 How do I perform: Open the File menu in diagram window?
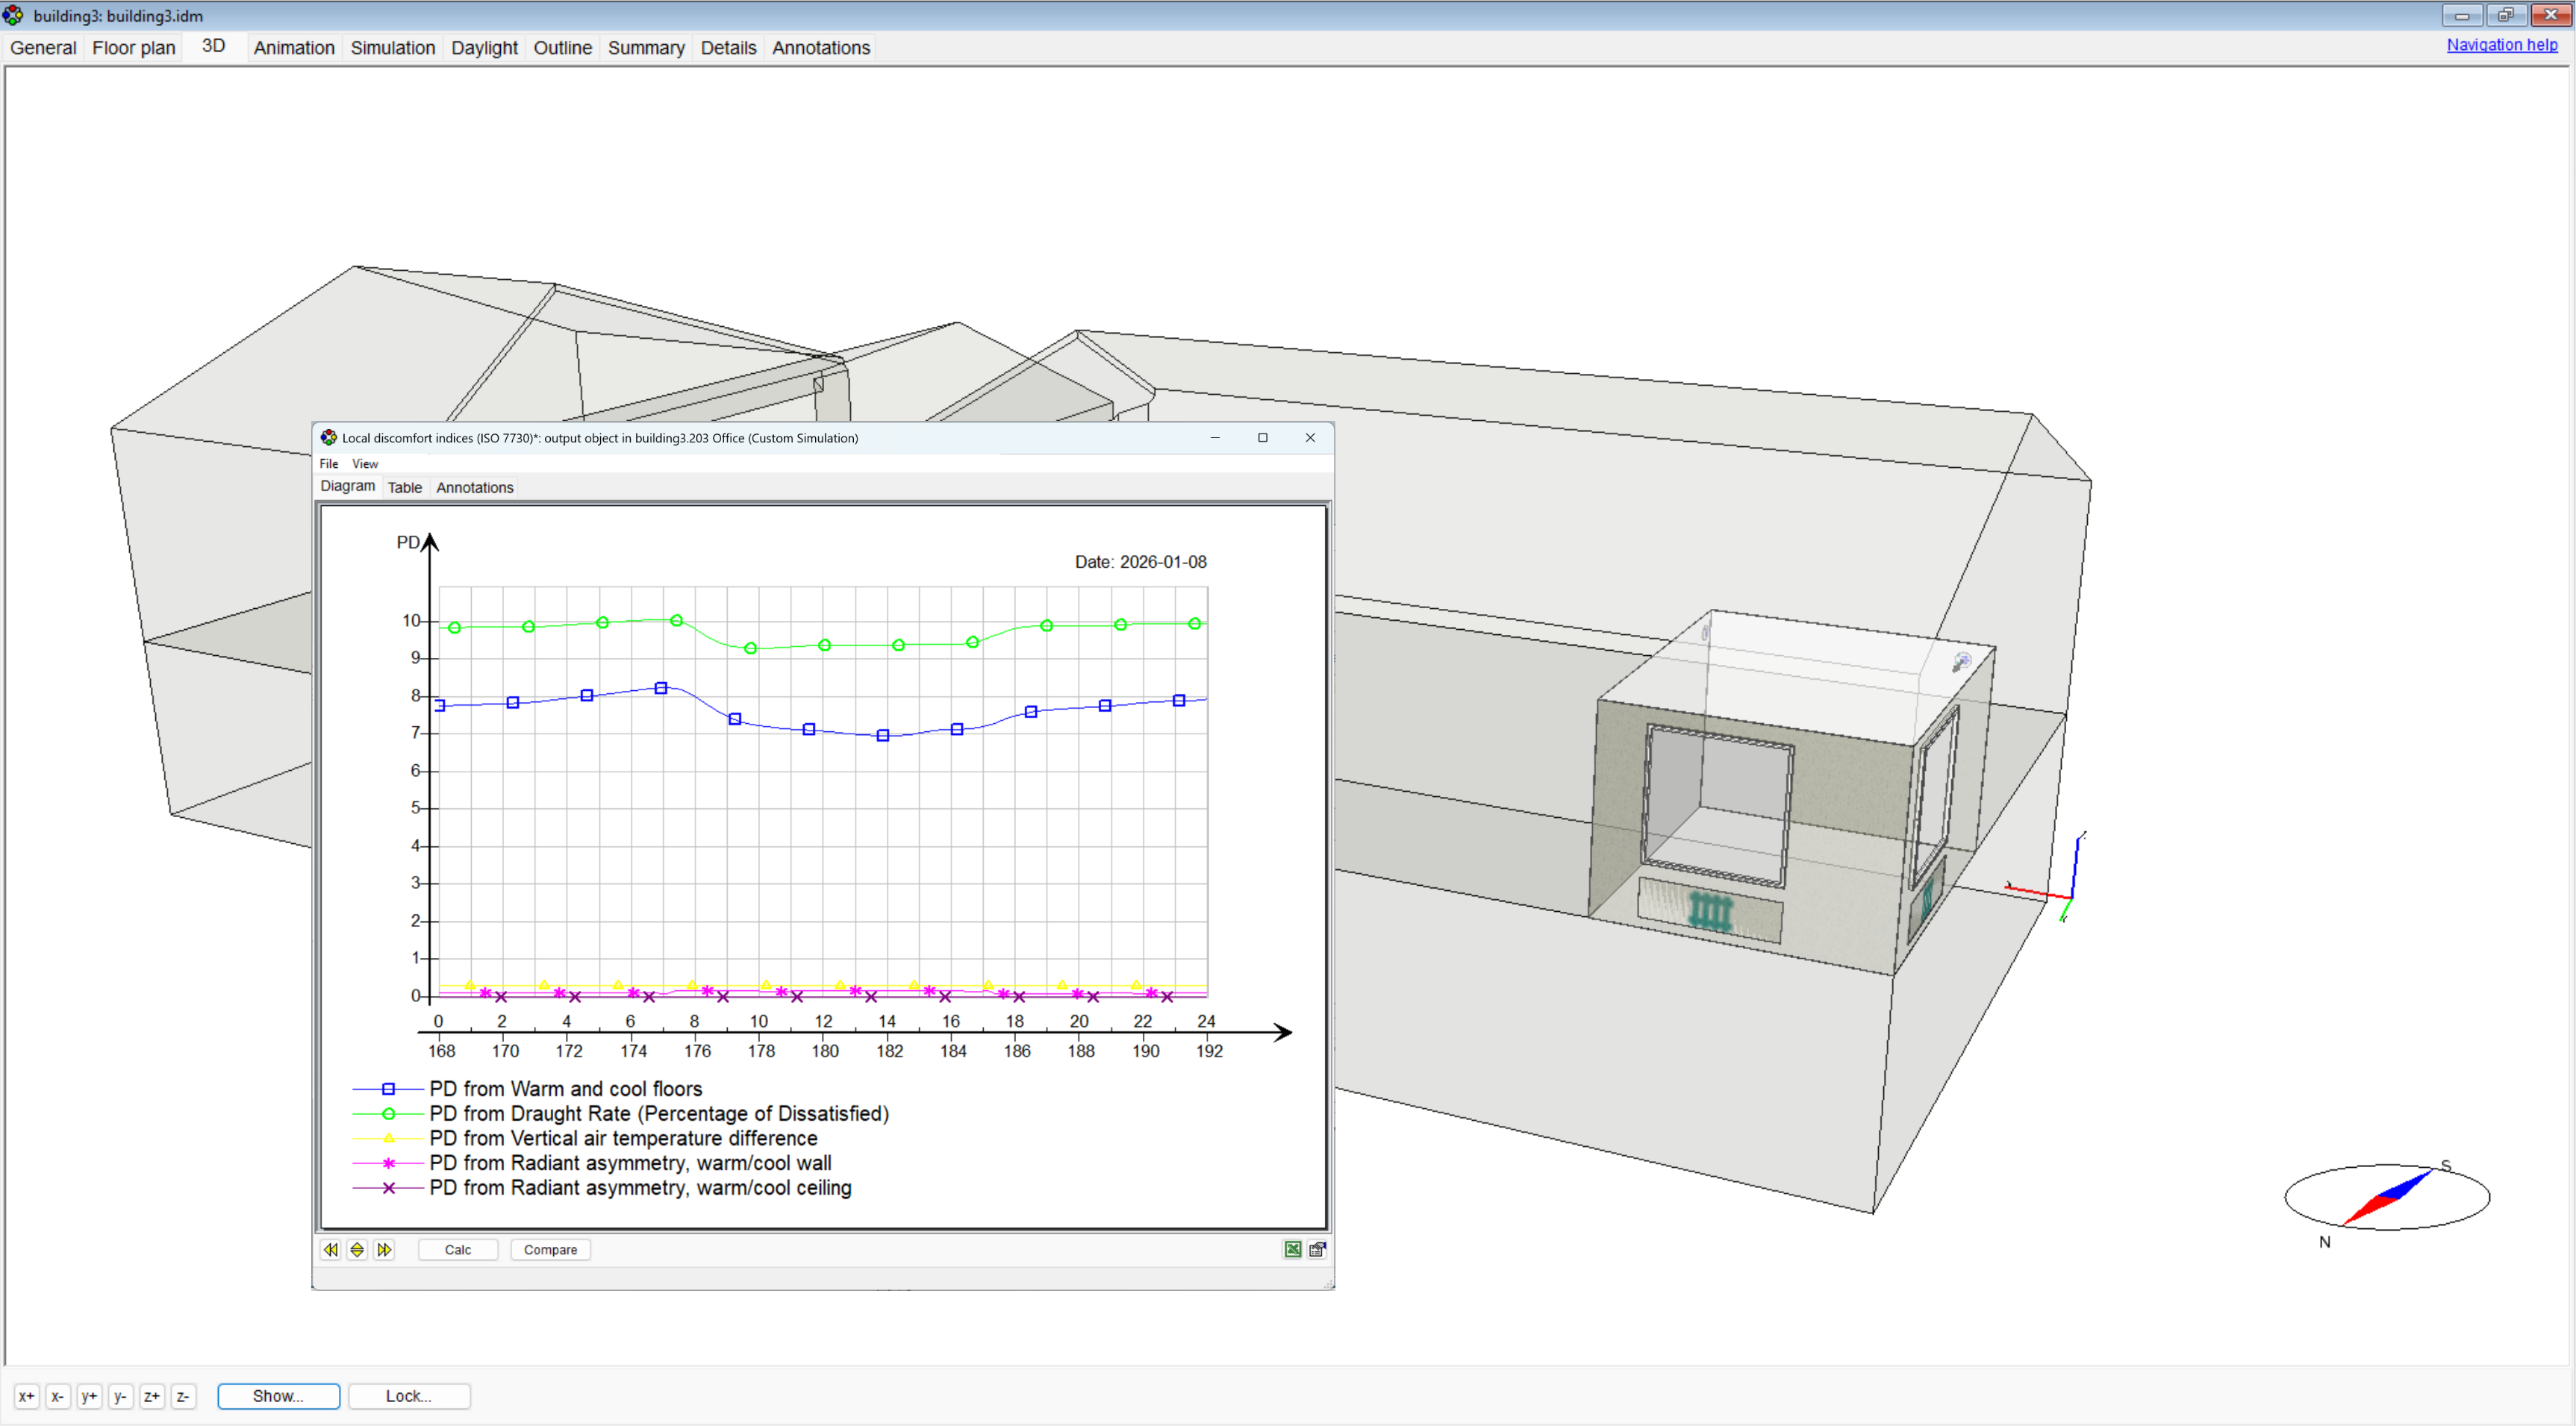[329, 463]
